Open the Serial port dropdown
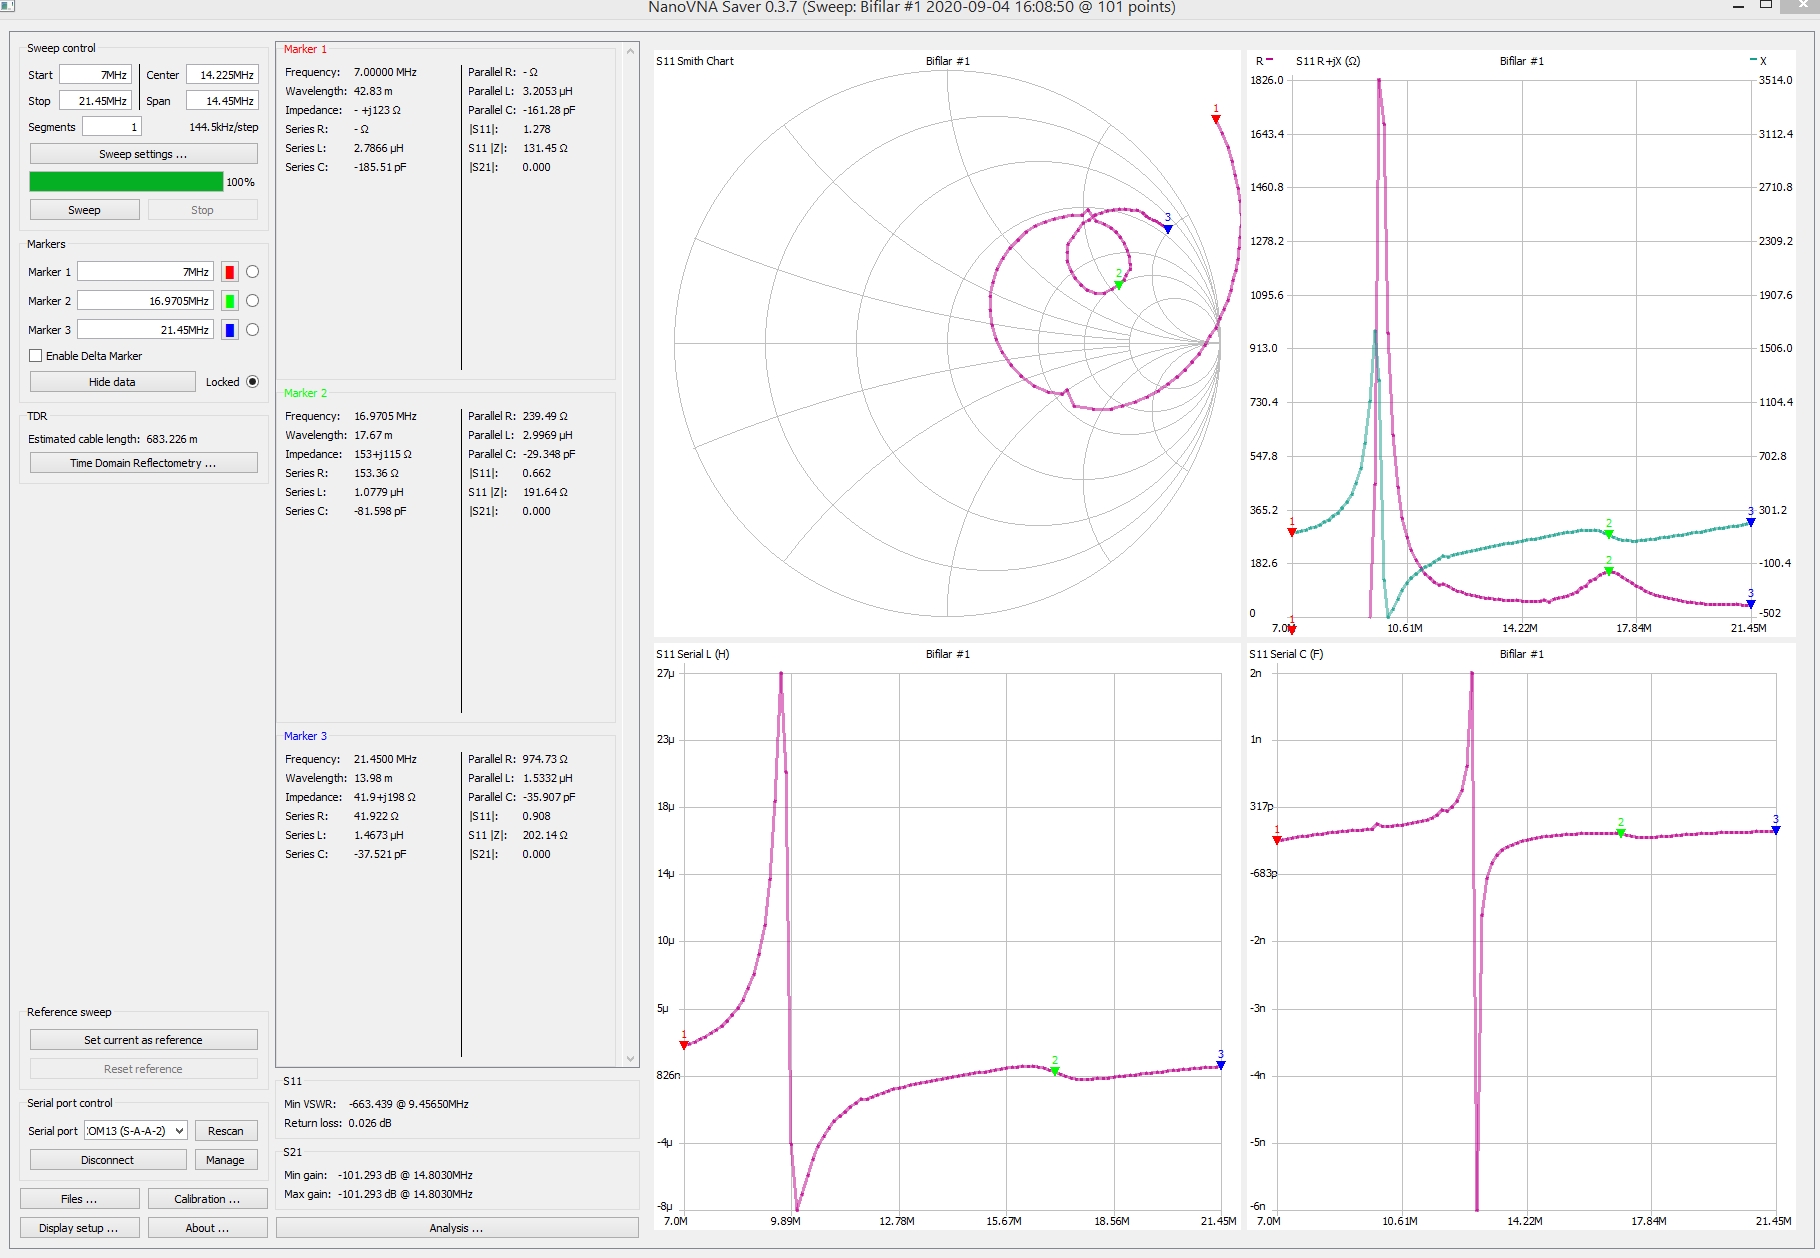1820x1258 pixels. click(x=136, y=1131)
